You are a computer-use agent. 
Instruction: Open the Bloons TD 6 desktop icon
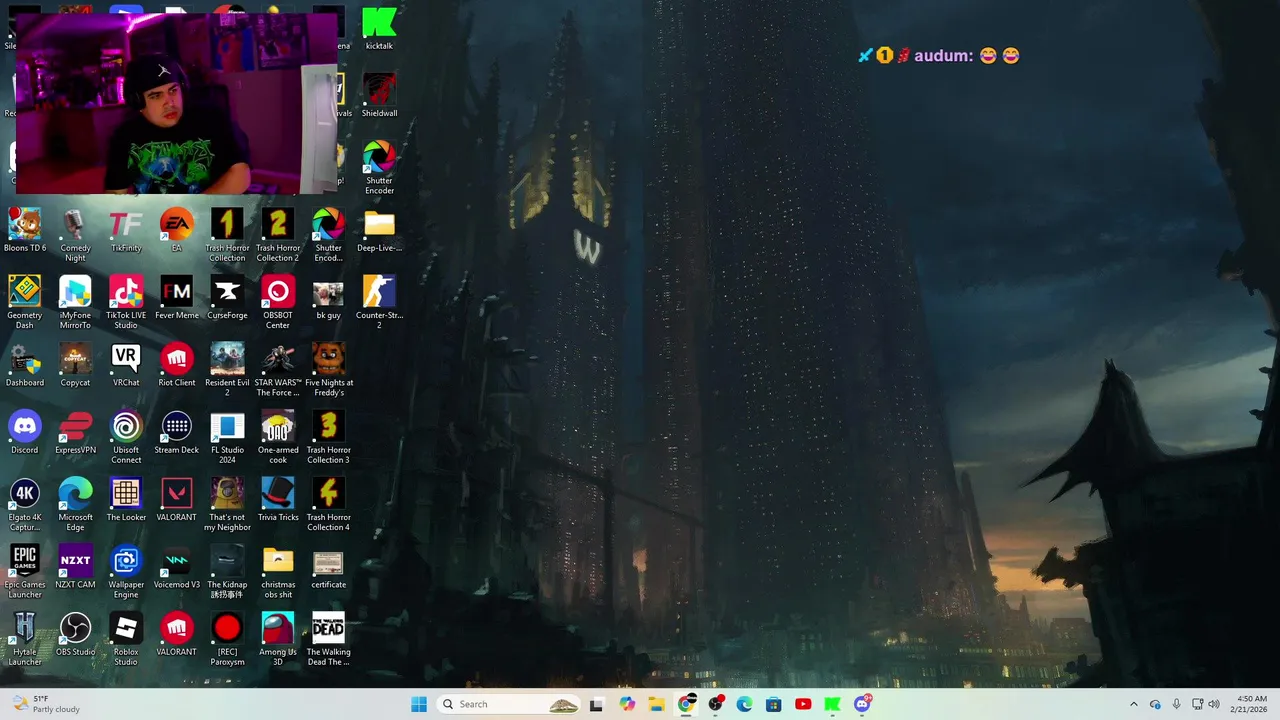pyautogui.click(x=25, y=231)
